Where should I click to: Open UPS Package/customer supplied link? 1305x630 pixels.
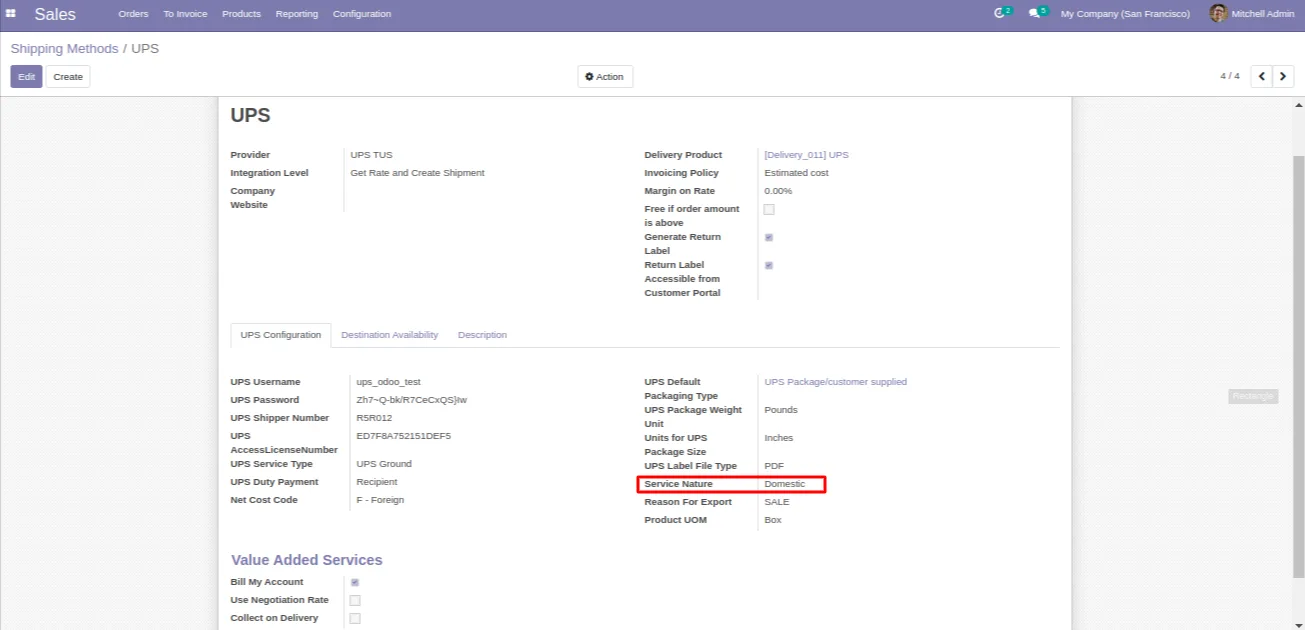835,382
